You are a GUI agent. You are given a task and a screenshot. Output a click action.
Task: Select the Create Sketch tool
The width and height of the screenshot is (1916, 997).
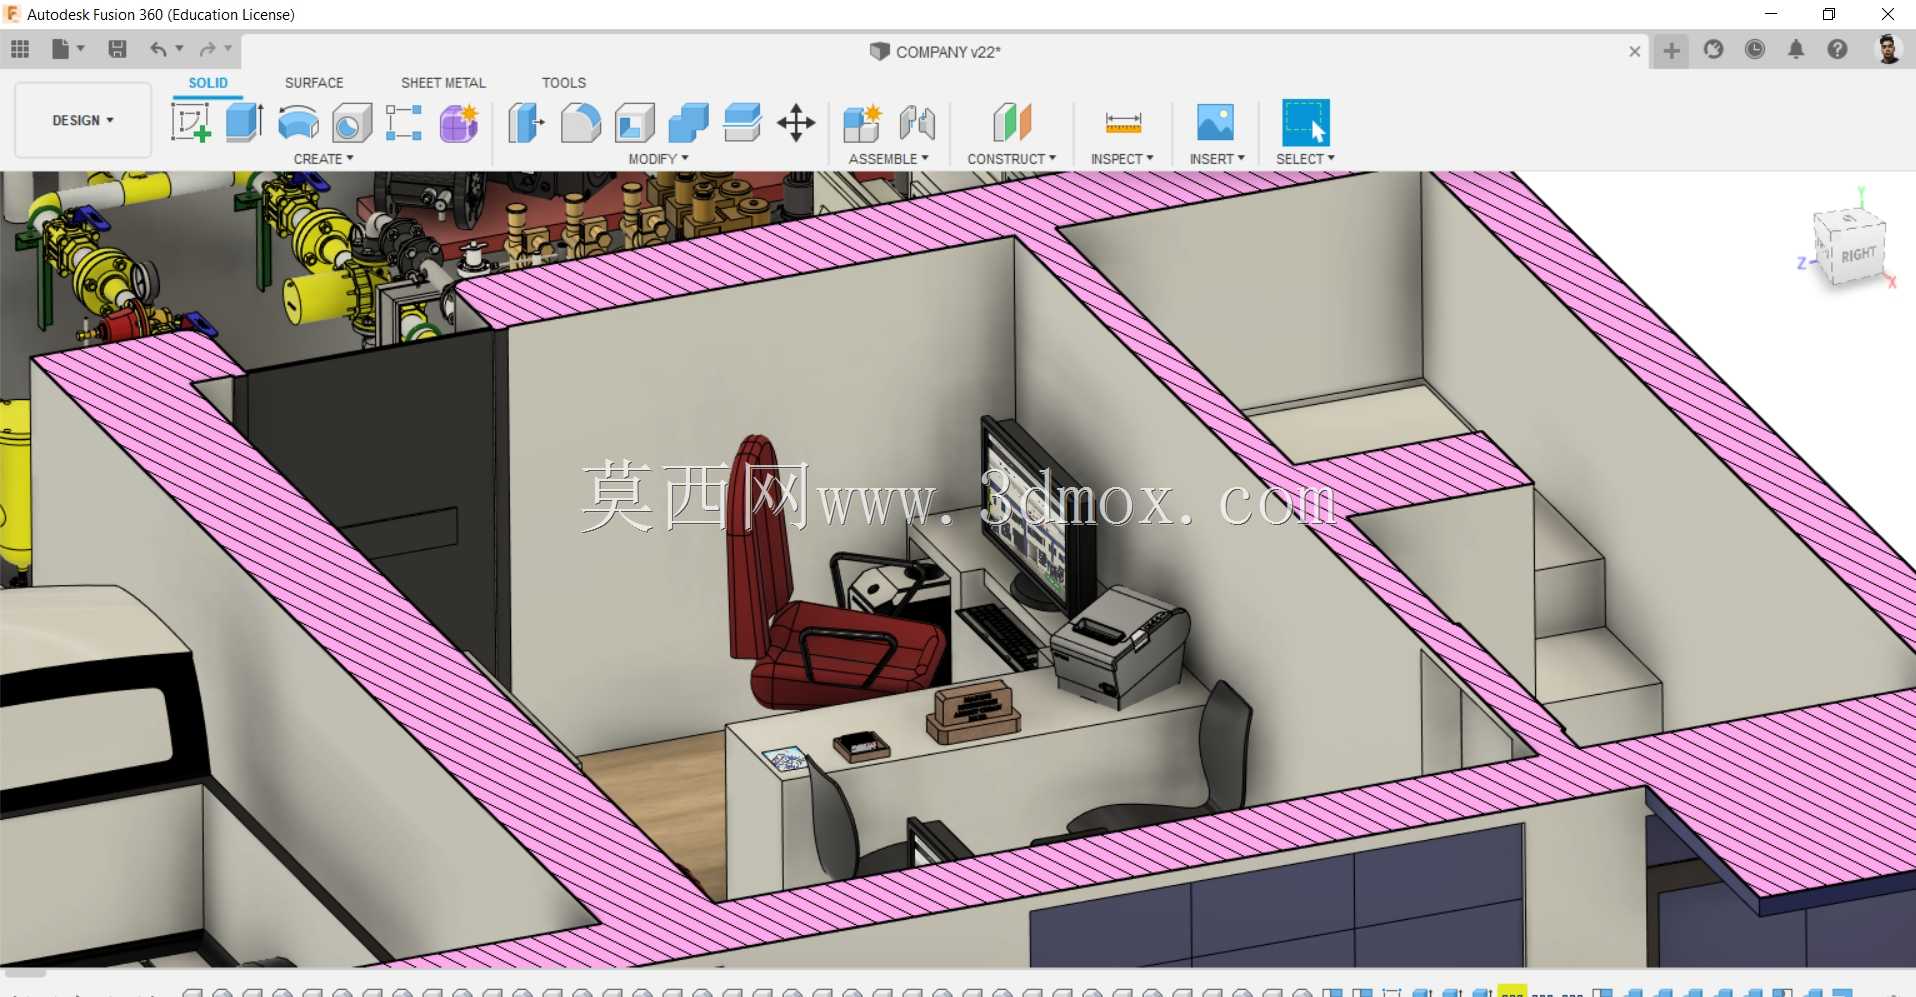click(190, 123)
